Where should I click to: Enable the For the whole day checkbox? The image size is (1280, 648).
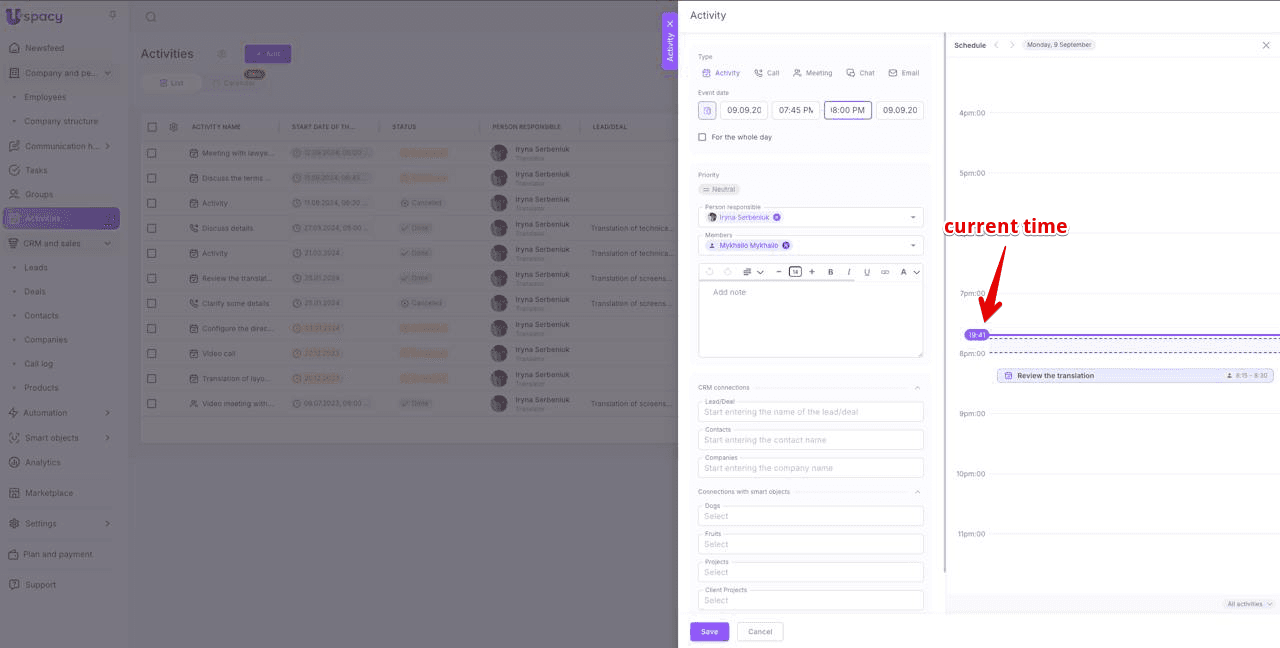(703, 137)
